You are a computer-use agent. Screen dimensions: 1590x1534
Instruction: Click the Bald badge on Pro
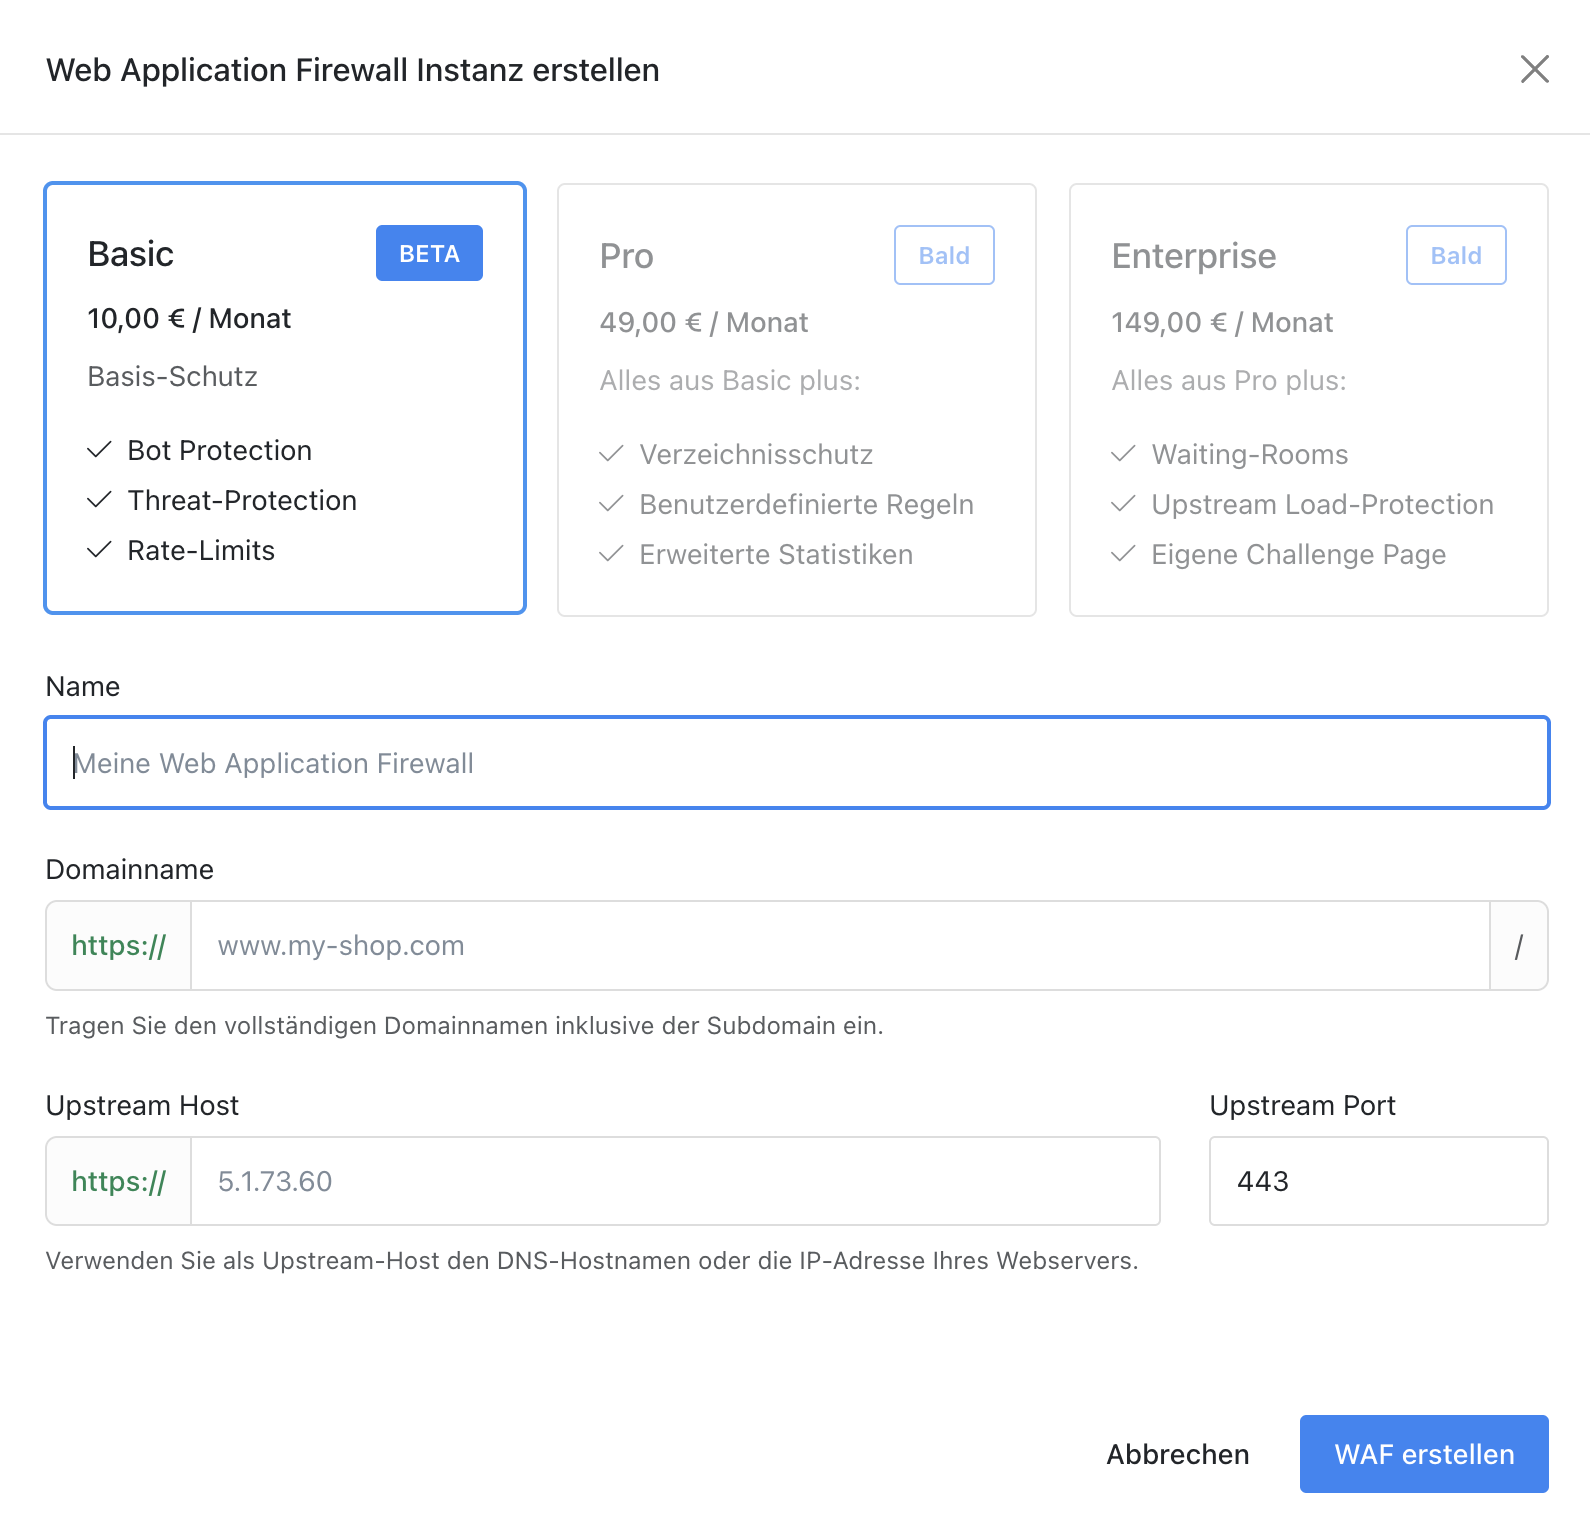(x=944, y=255)
